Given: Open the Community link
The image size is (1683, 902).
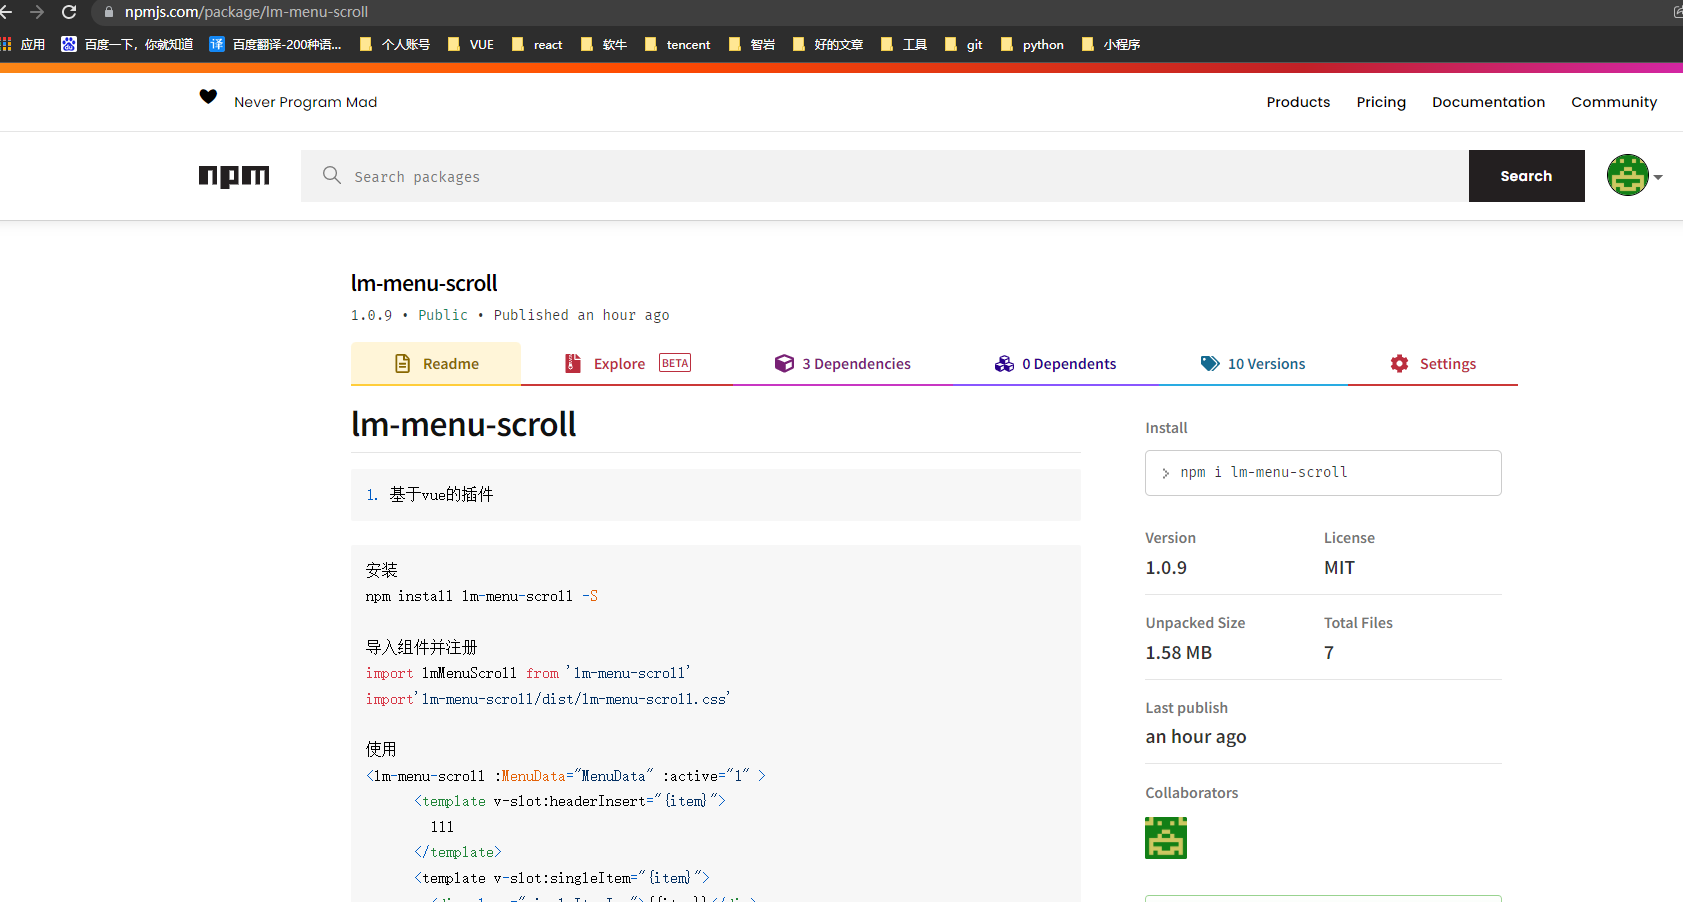Looking at the screenshot, I should 1614,102.
